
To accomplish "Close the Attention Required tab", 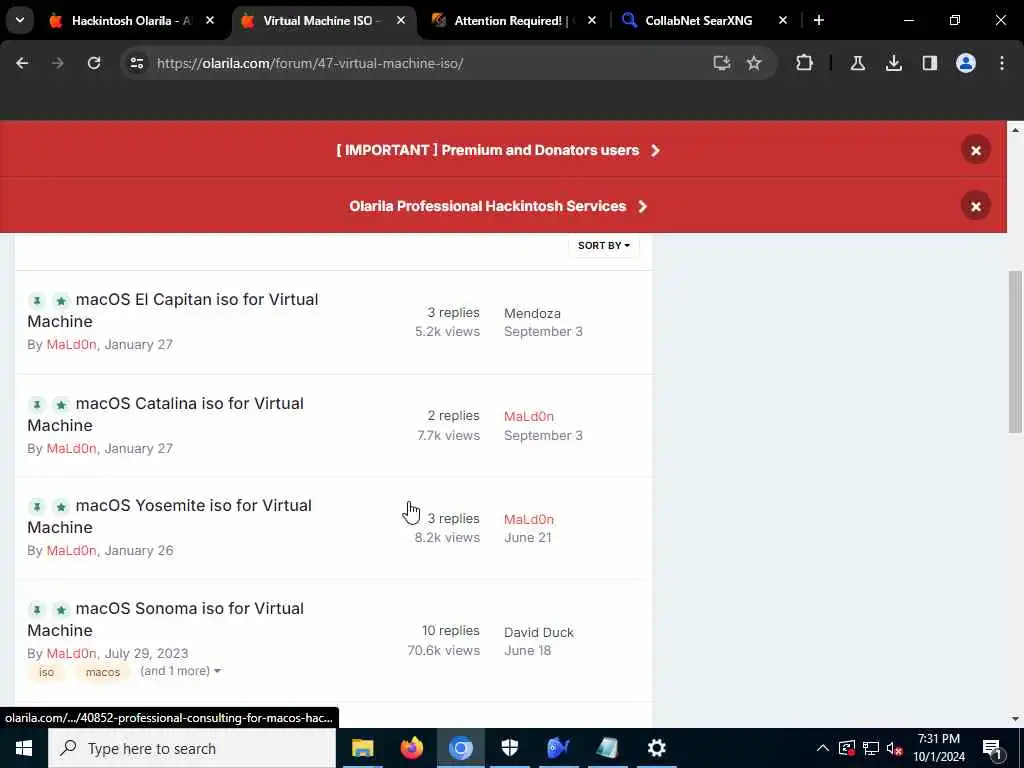I will (592, 21).
